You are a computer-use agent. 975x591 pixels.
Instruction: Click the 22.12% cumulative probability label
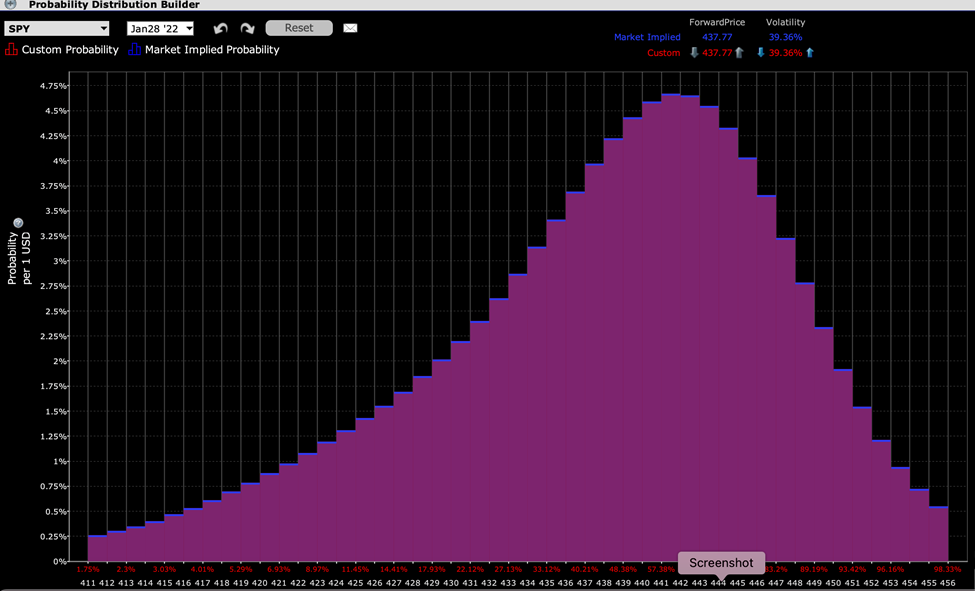(x=470, y=569)
